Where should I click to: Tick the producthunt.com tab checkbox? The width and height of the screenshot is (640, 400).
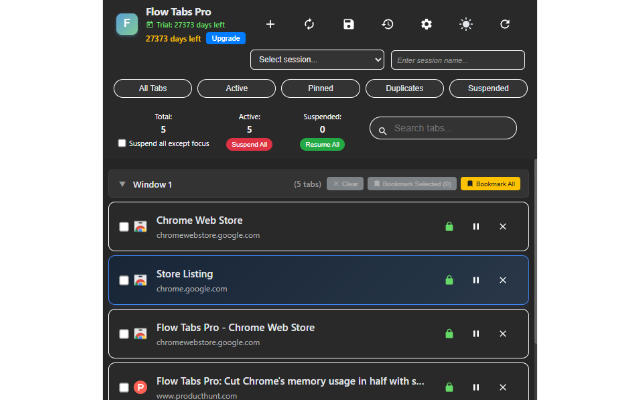point(124,387)
